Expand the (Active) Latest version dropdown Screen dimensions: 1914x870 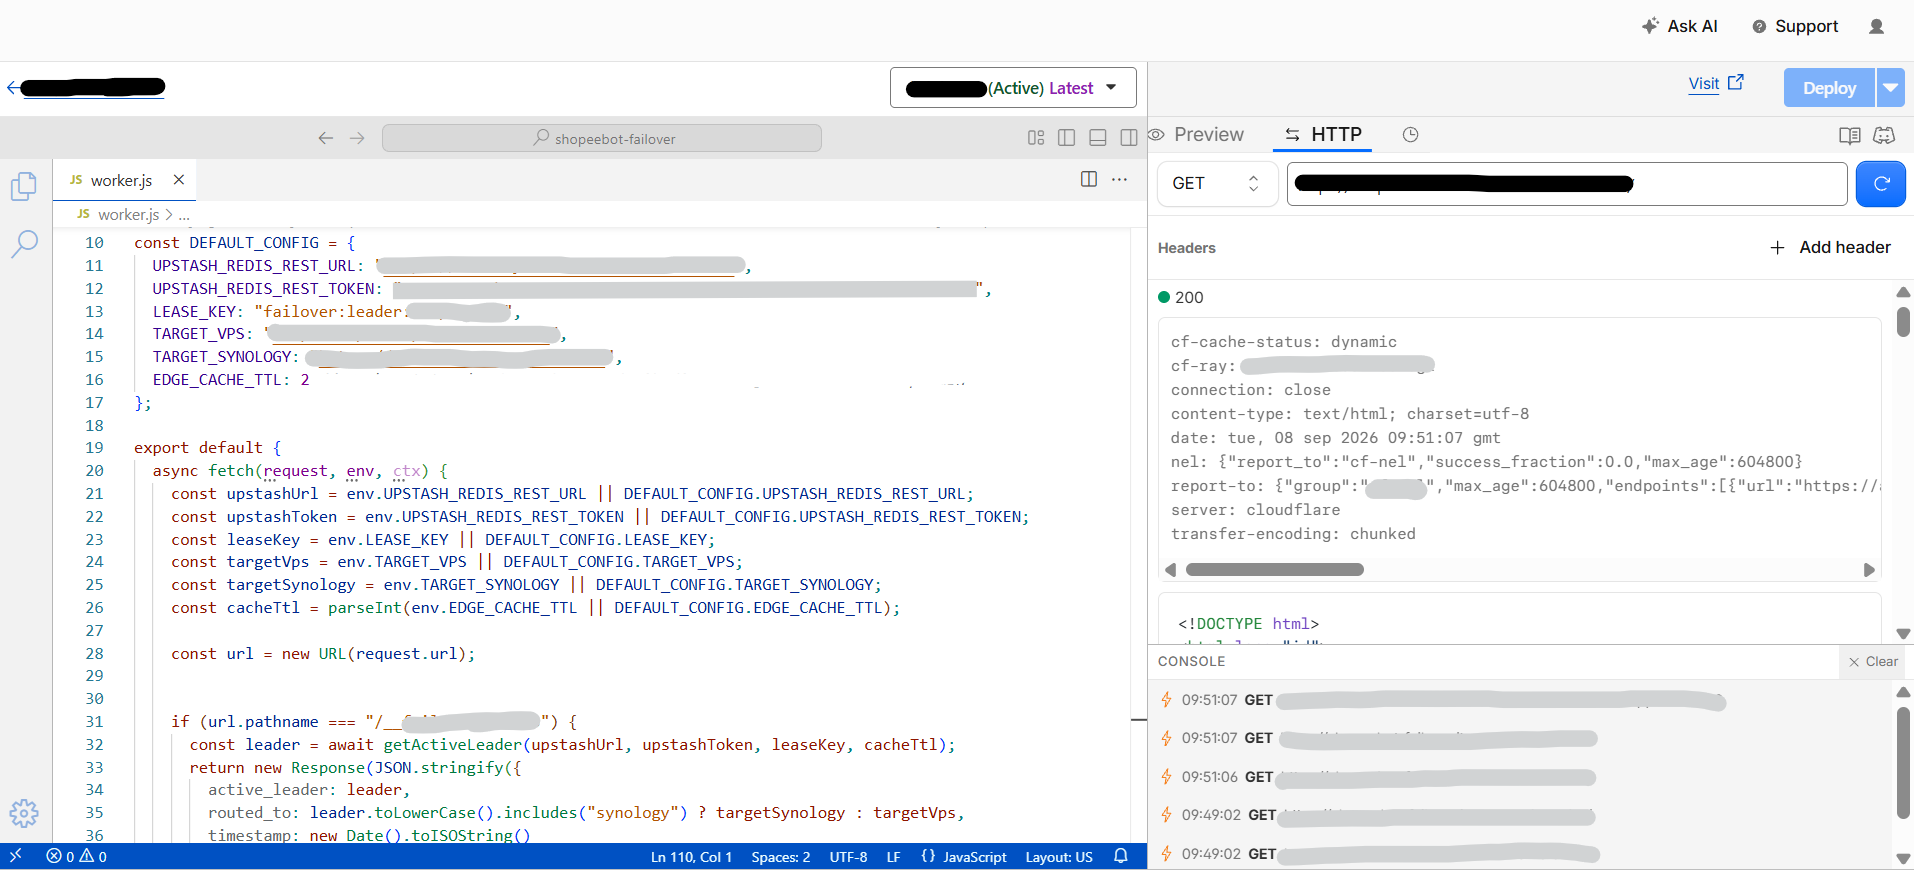(1013, 88)
